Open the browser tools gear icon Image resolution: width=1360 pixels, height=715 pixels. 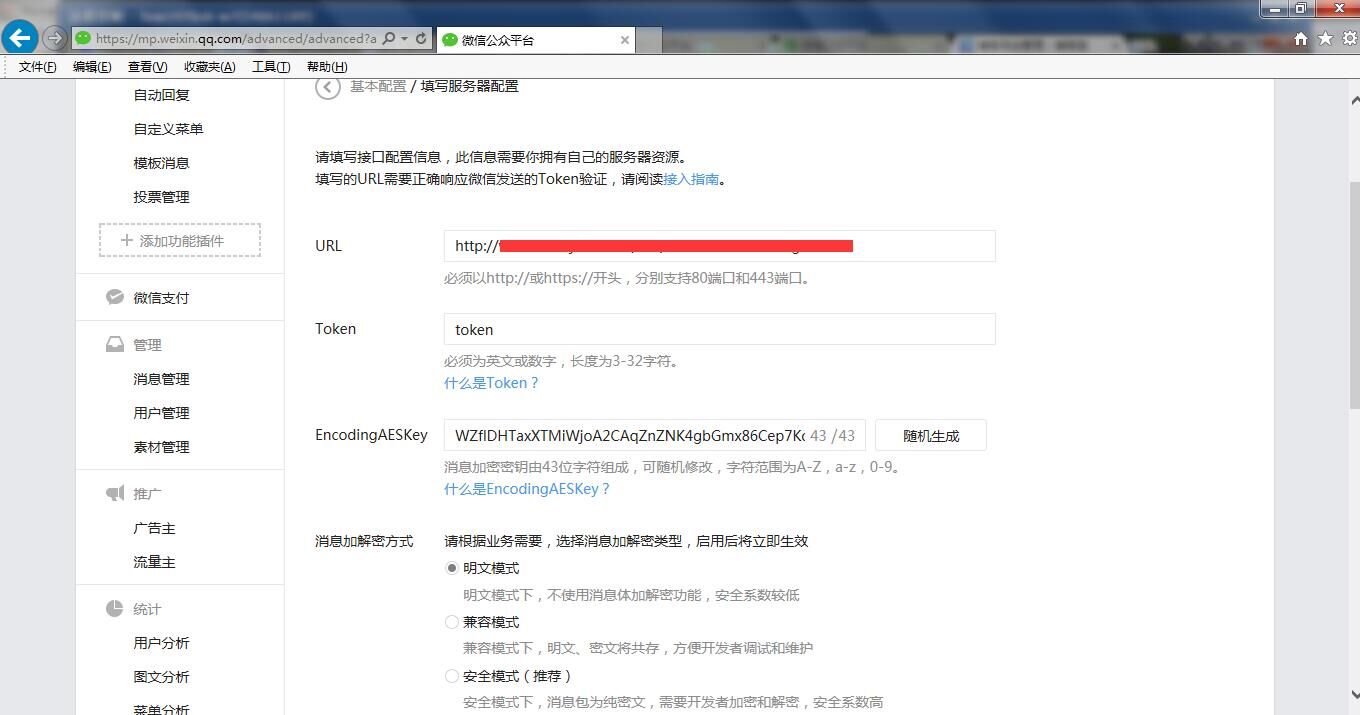tap(1349, 39)
